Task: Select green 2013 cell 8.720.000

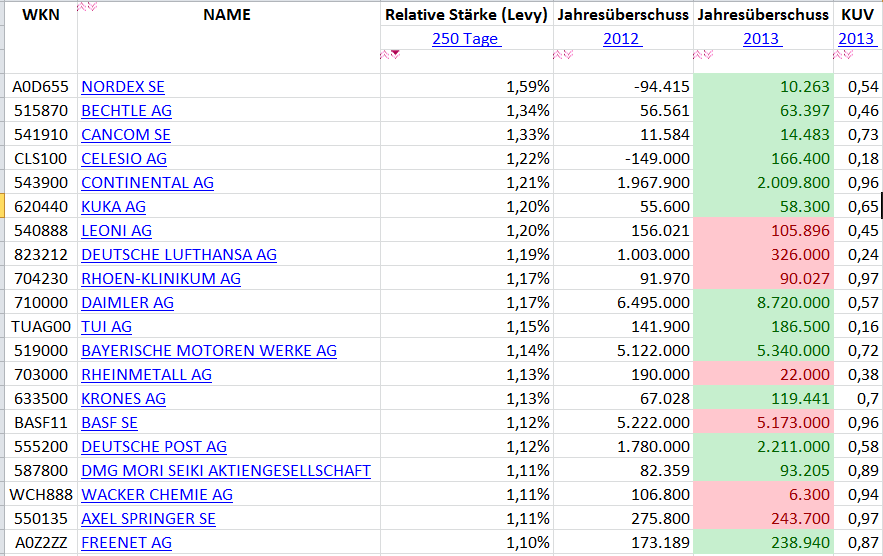Action: [764, 303]
